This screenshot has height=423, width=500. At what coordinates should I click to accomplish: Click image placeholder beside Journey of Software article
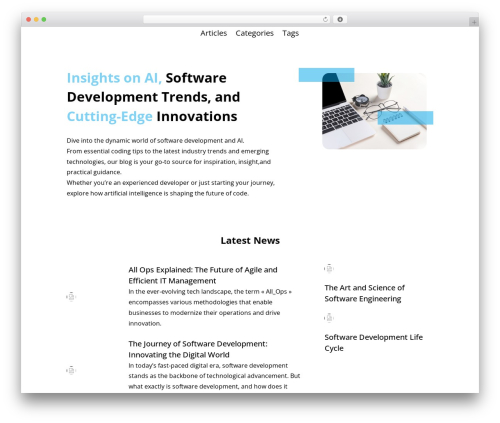coord(71,370)
